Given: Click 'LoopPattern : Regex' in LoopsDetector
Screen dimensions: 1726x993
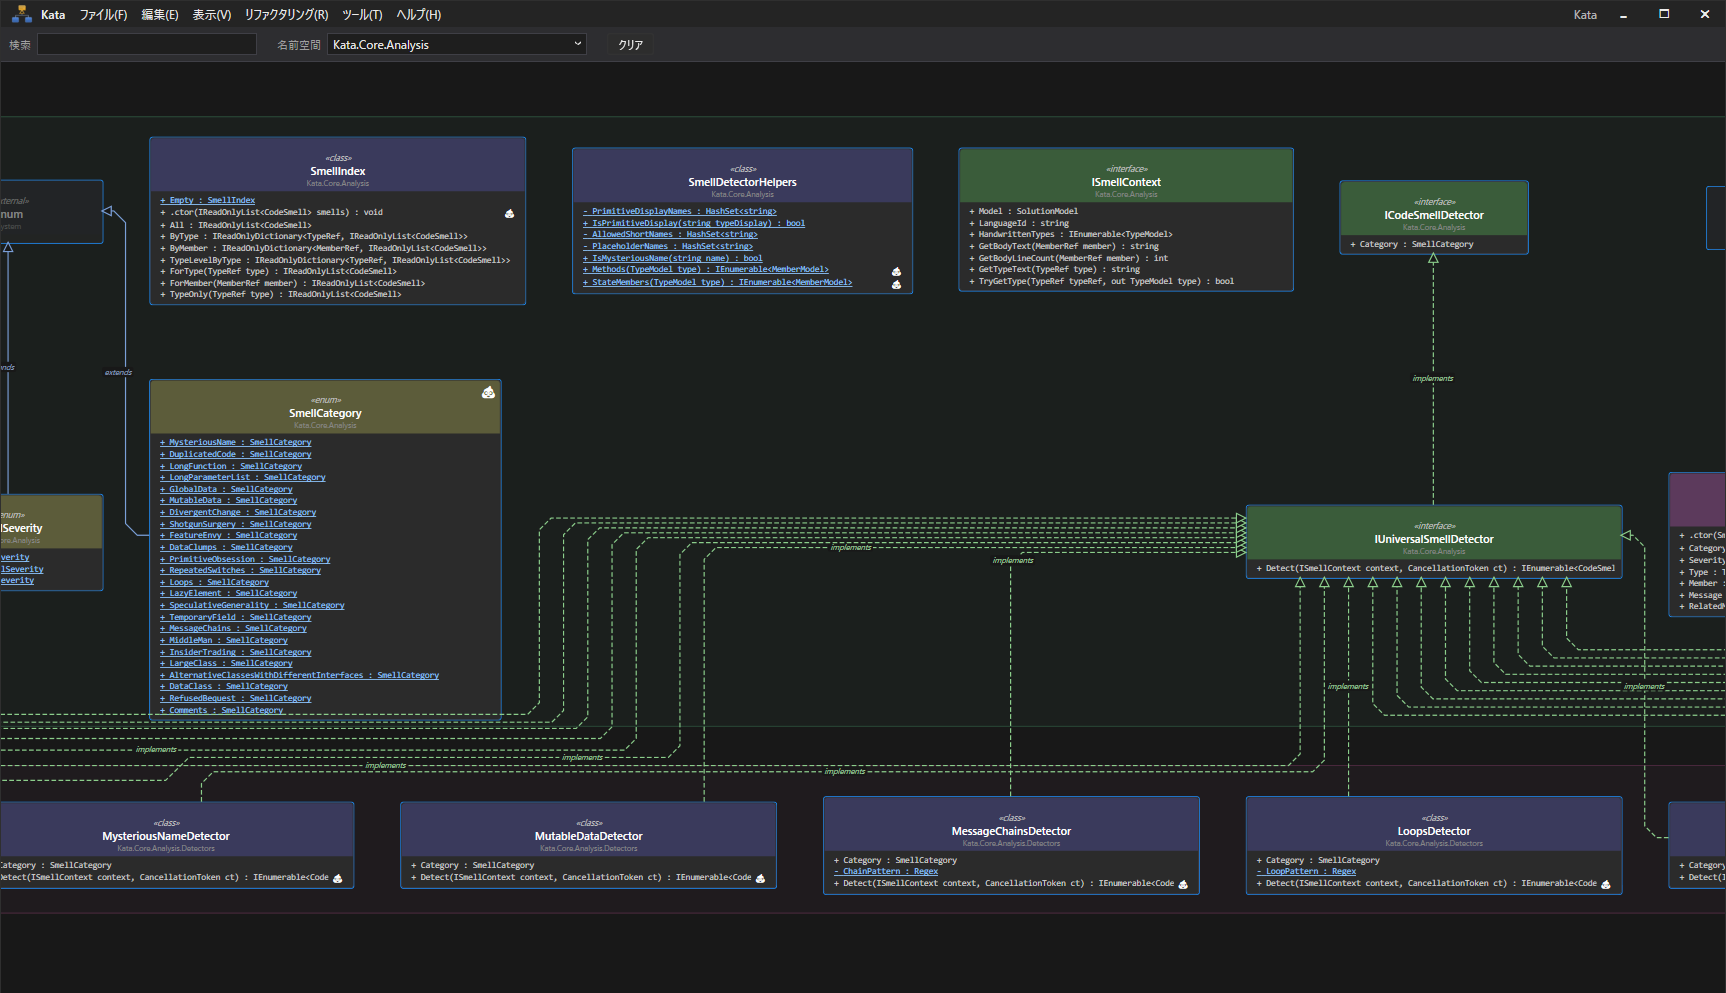Looking at the screenshot, I should tap(1306, 871).
